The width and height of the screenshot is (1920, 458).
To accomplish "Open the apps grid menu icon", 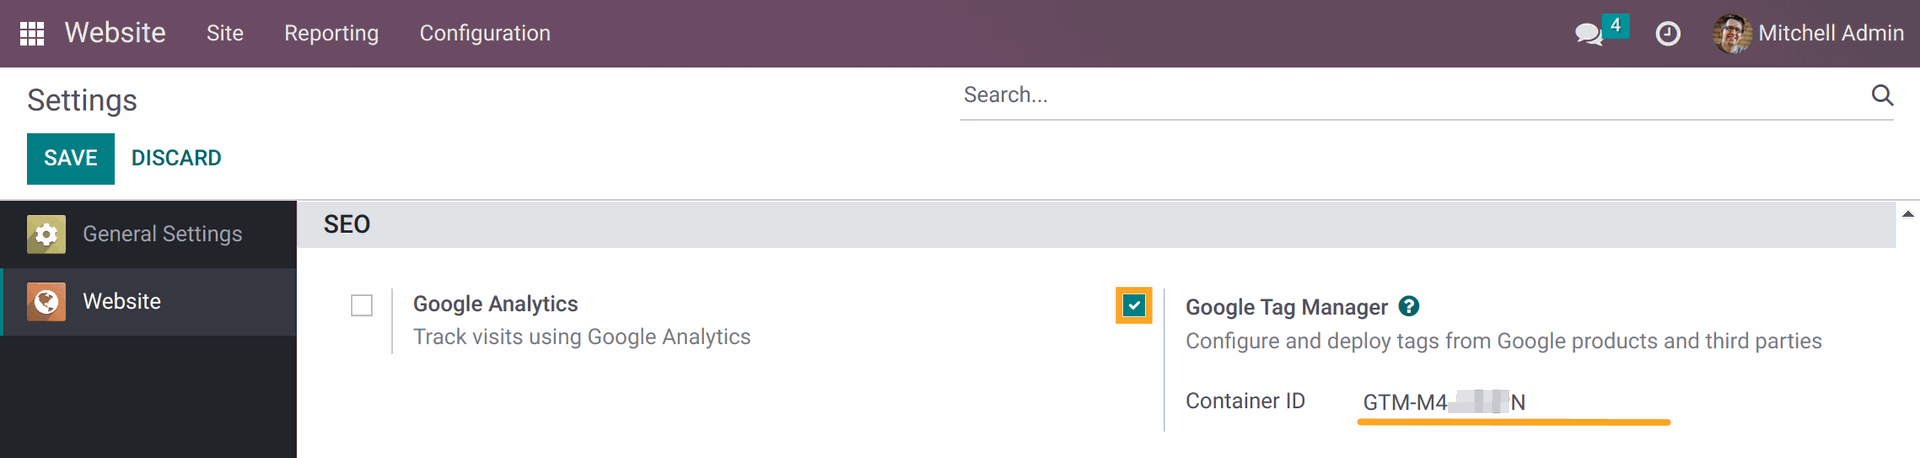I will tap(32, 33).
